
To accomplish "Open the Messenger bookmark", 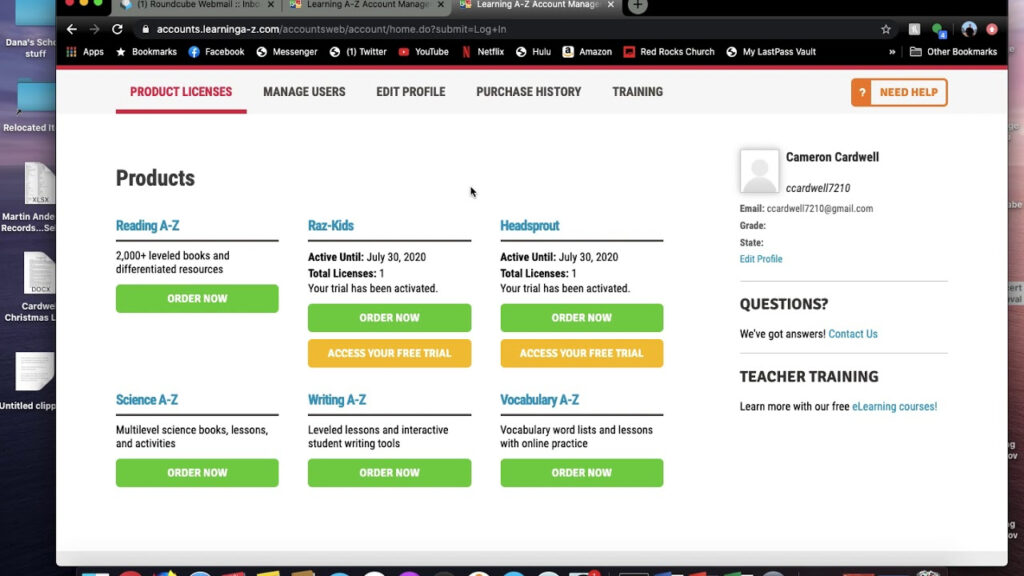I will 287,52.
